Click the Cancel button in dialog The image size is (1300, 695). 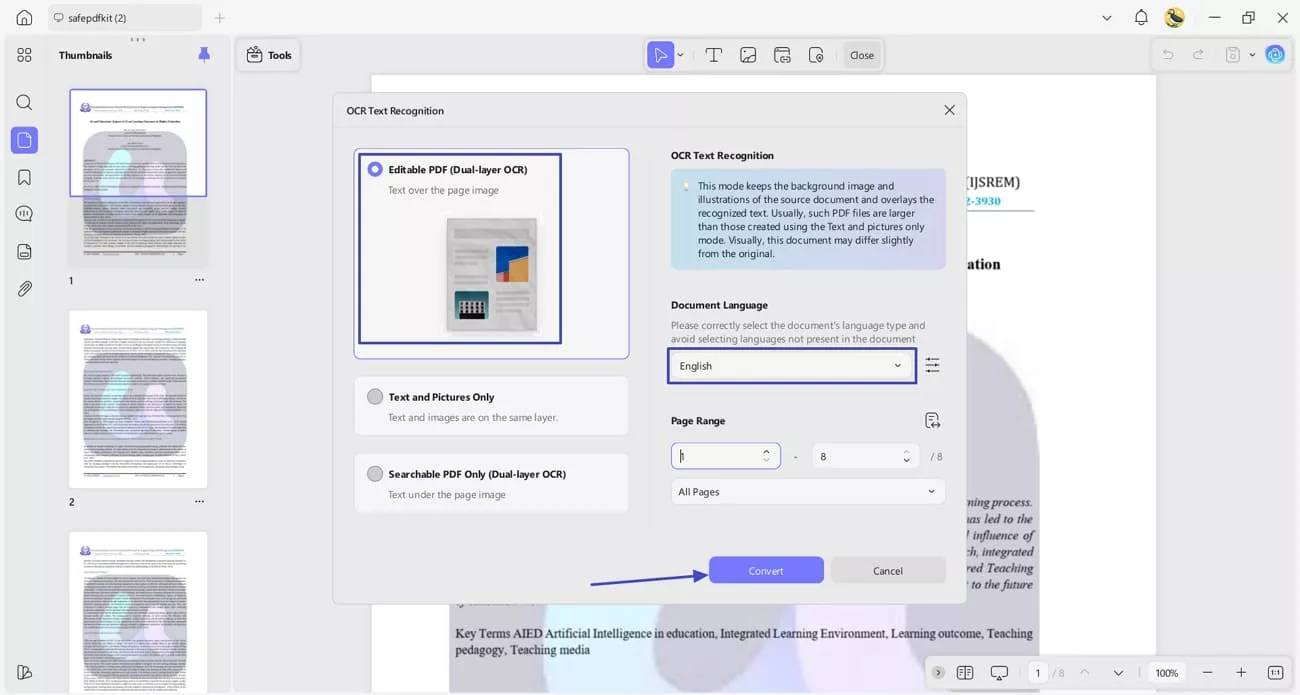887,571
